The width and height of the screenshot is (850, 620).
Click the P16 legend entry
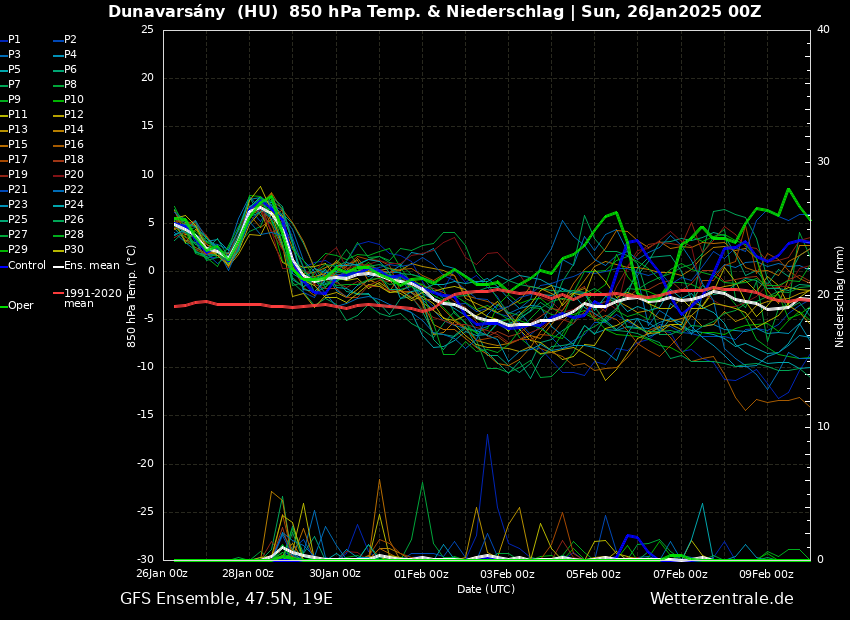pyautogui.click(x=74, y=145)
